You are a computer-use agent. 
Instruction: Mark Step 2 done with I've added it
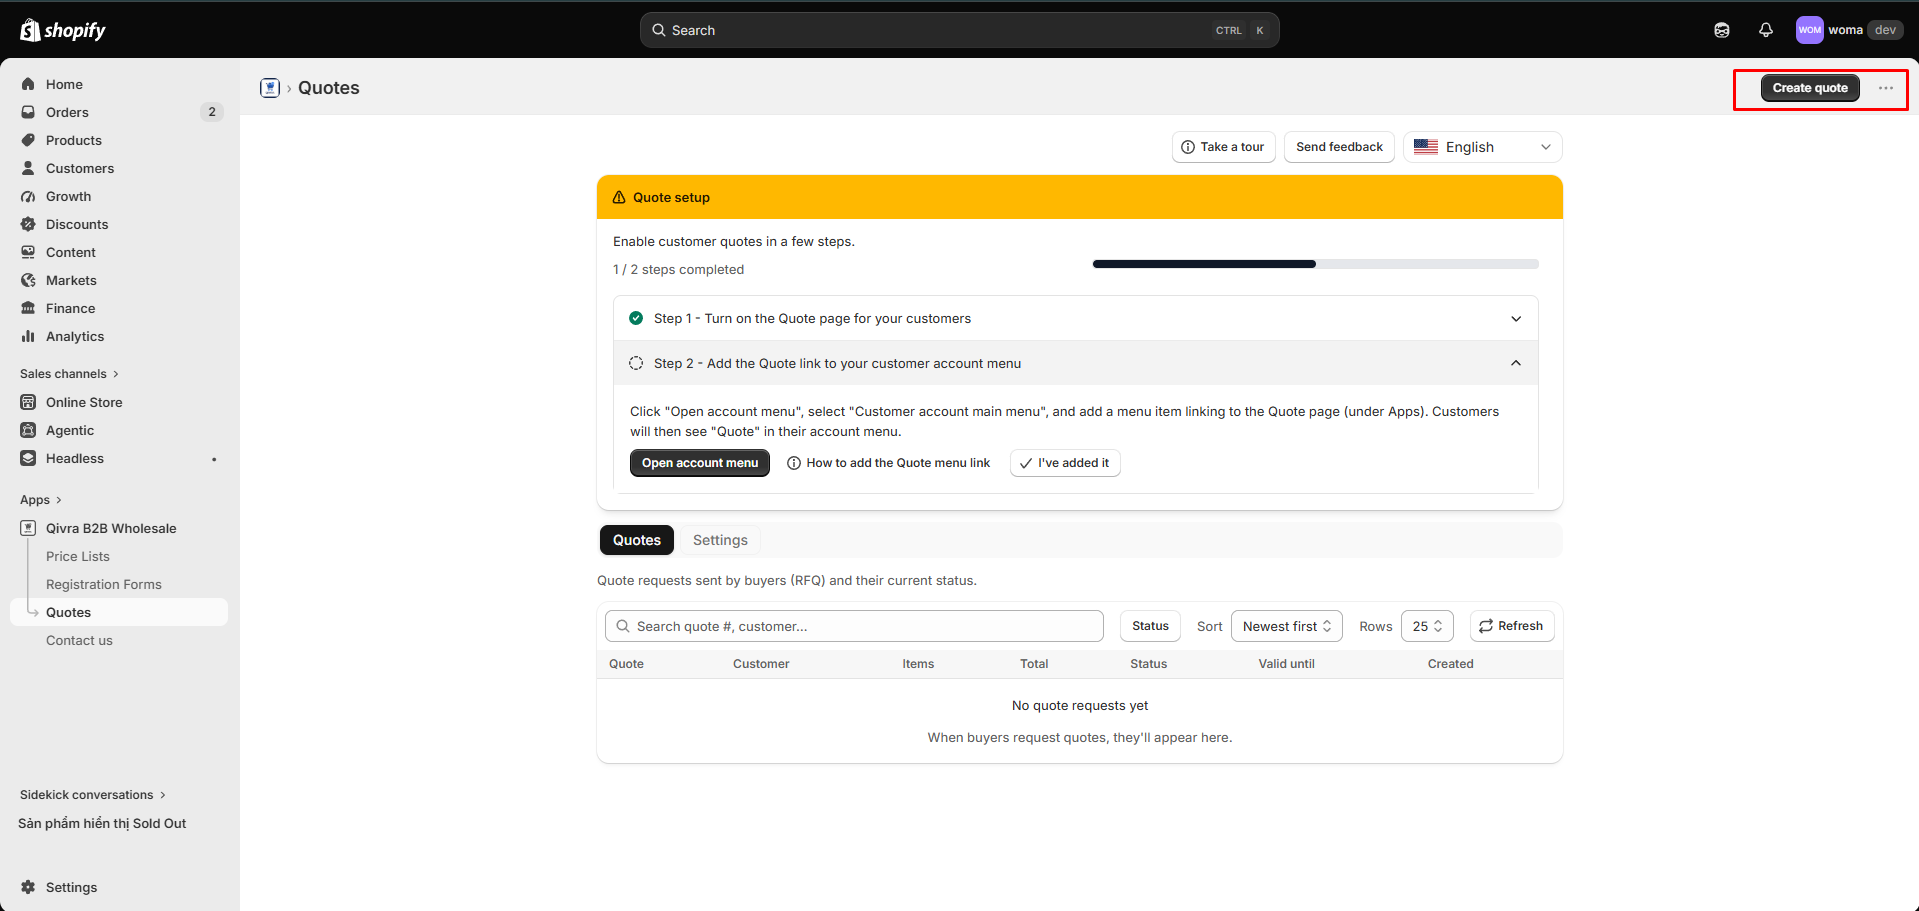(x=1065, y=463)
